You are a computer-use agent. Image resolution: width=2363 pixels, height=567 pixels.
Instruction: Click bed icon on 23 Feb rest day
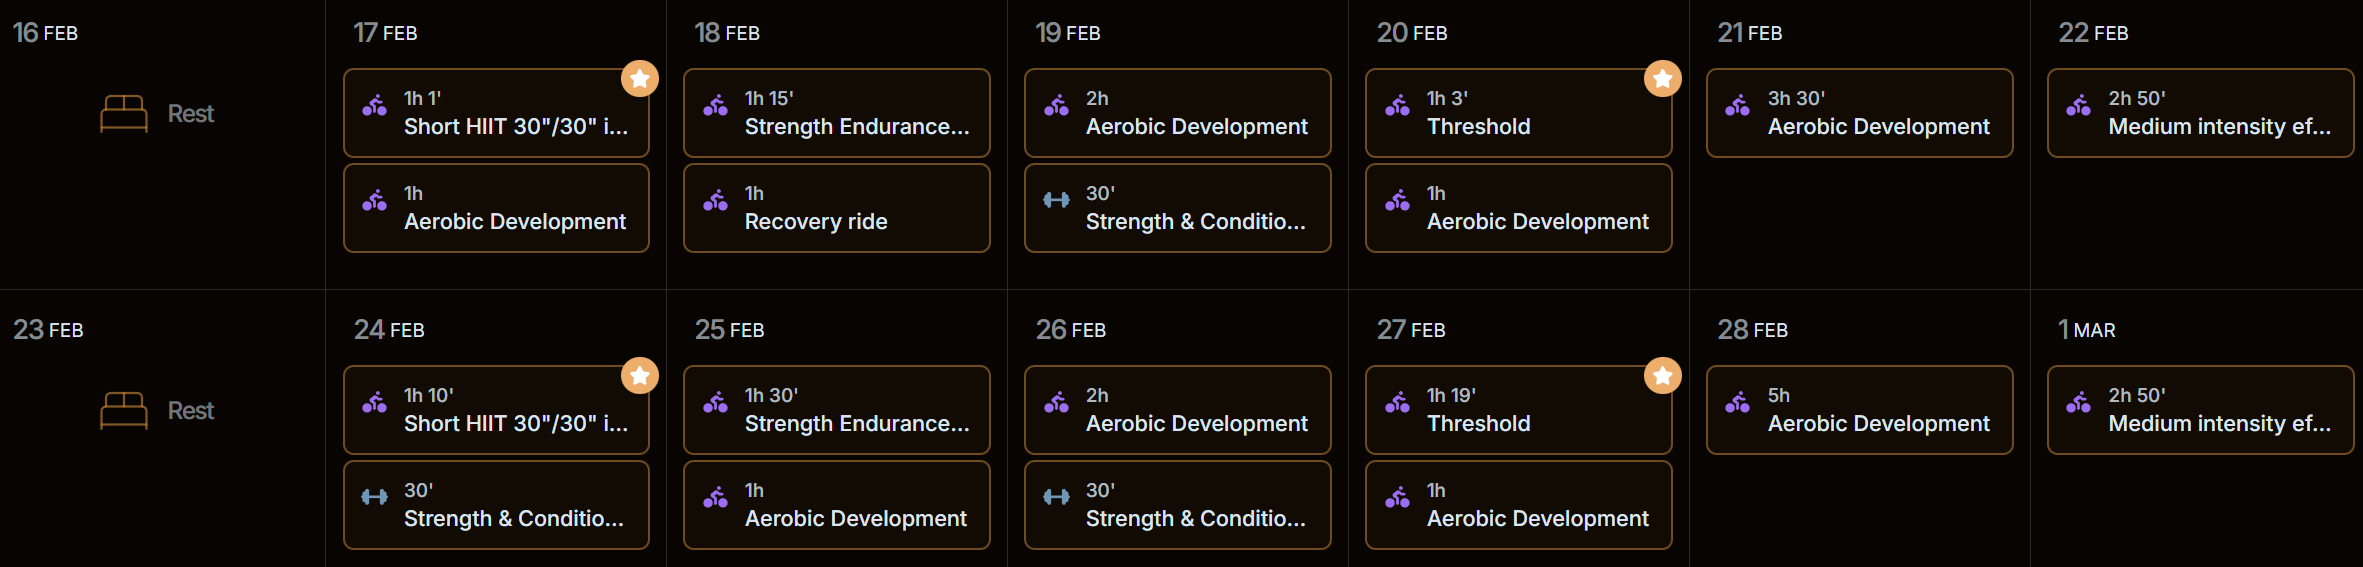click(124, 410)
